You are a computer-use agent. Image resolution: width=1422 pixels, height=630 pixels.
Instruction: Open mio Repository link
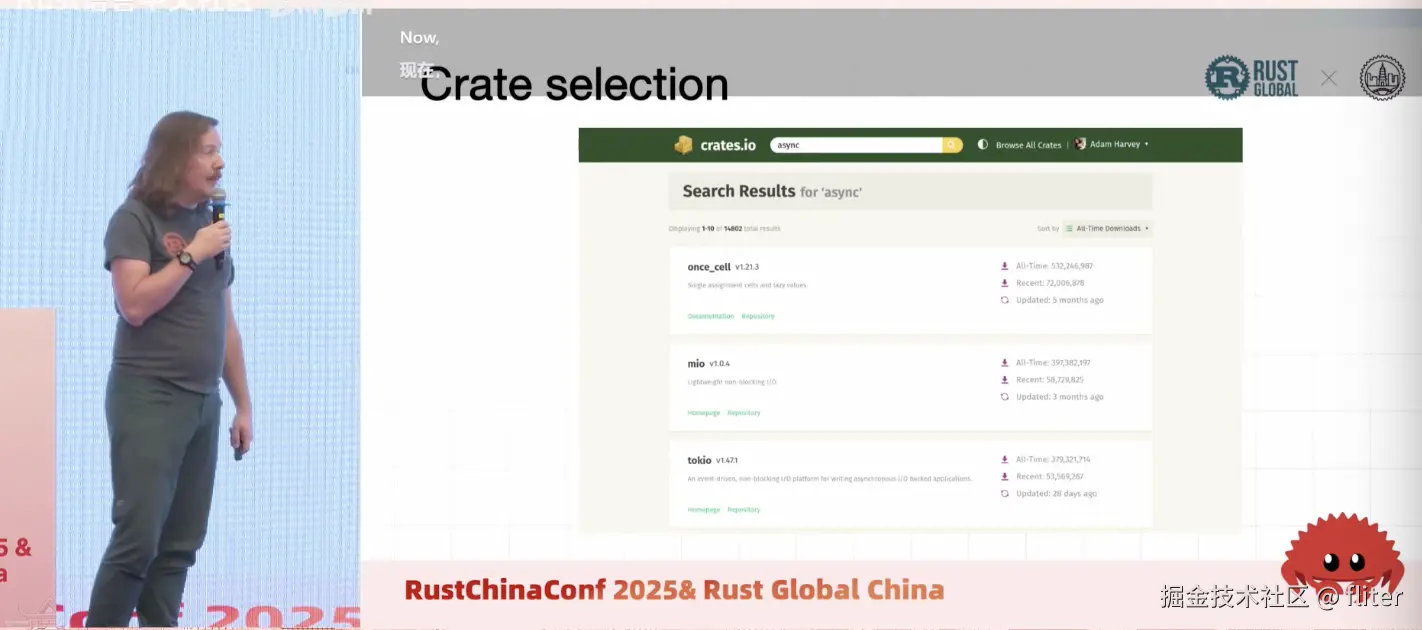coord(744,413)
